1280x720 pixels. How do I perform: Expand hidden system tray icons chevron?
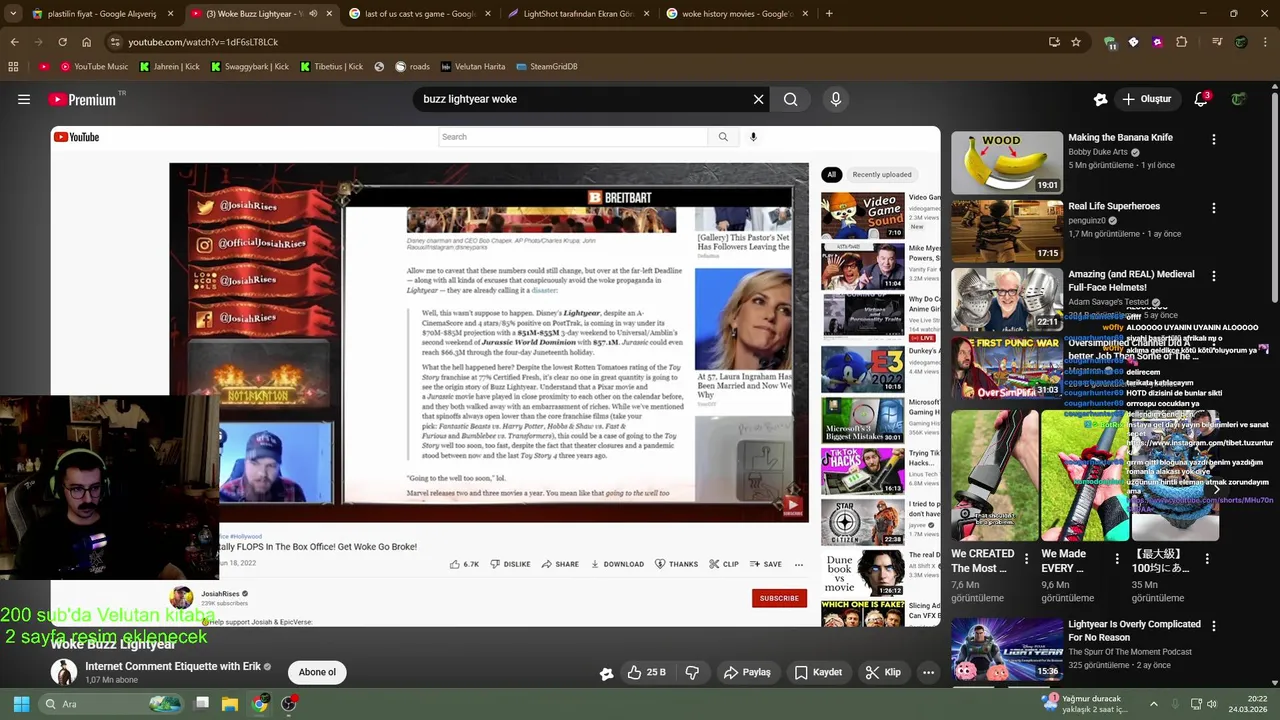(x=1154, y=704)
